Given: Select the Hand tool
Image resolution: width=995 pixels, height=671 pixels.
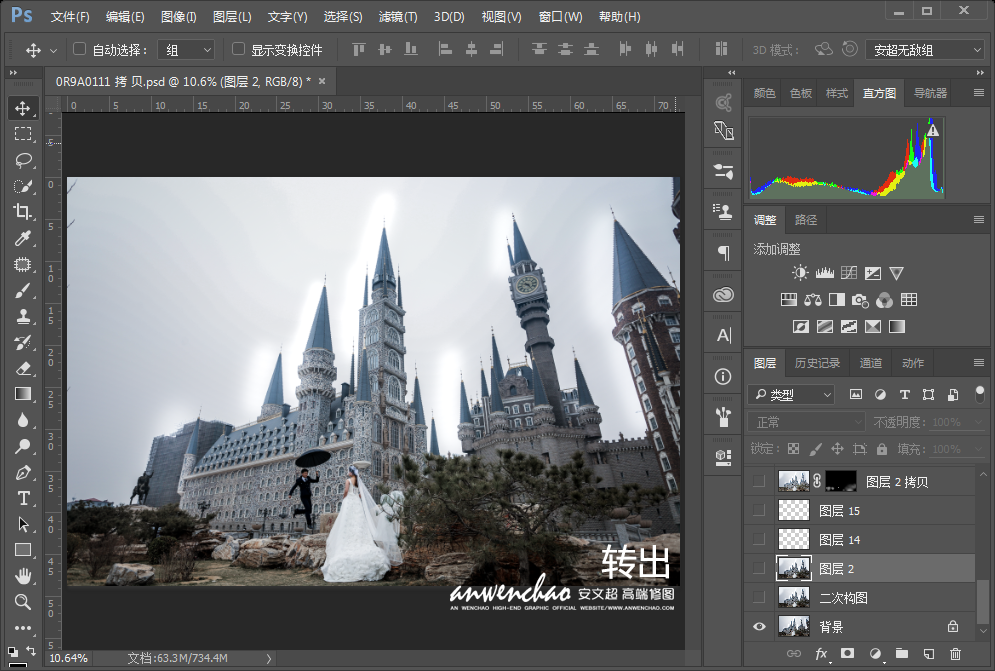Looking at the screenshot, I should click(23, 576).
